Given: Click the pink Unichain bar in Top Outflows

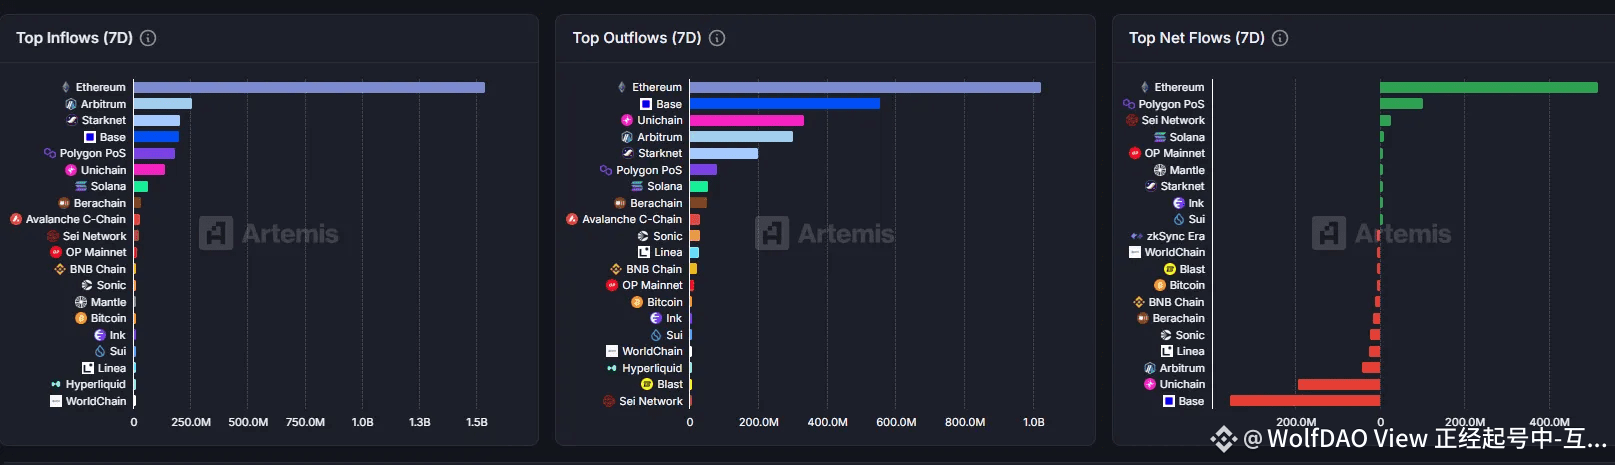Looking at the screenshot, I should point(747,120).
